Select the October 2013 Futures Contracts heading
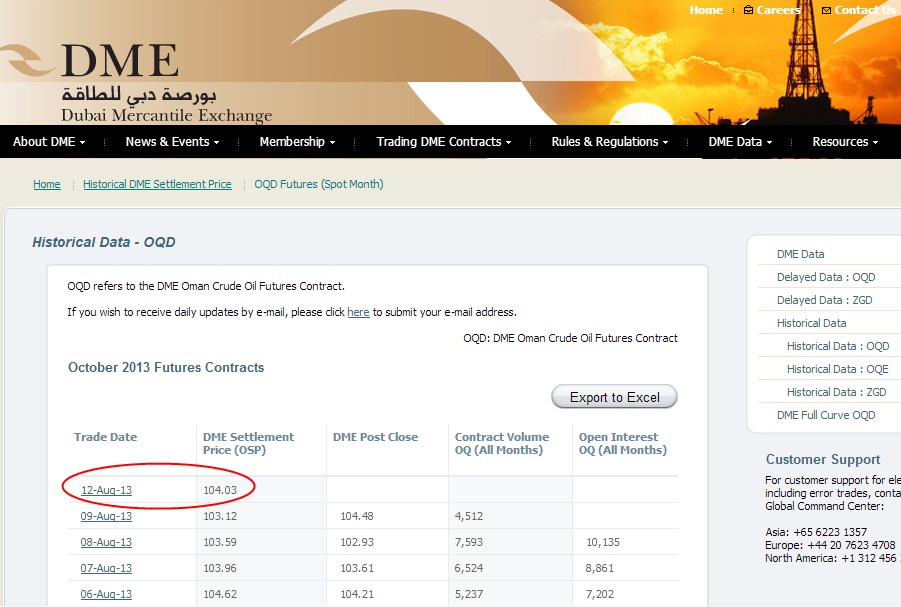Viewport: 901px width, 607px height. point(166,367)
